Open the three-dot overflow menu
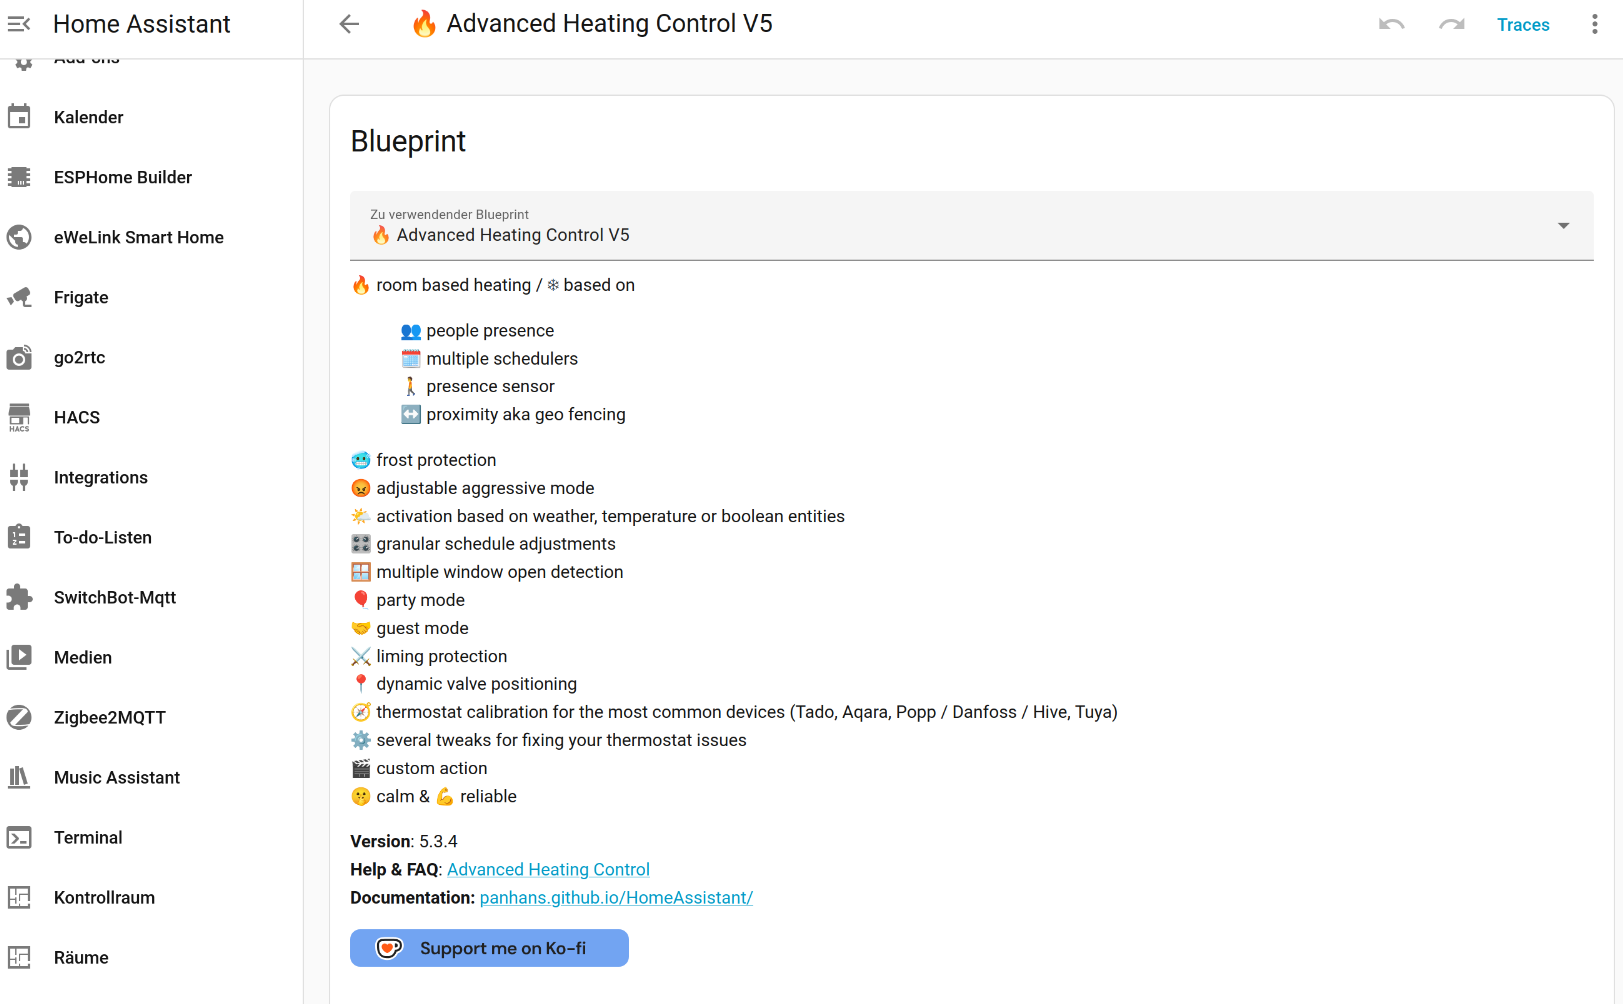 coord(1594,24)
